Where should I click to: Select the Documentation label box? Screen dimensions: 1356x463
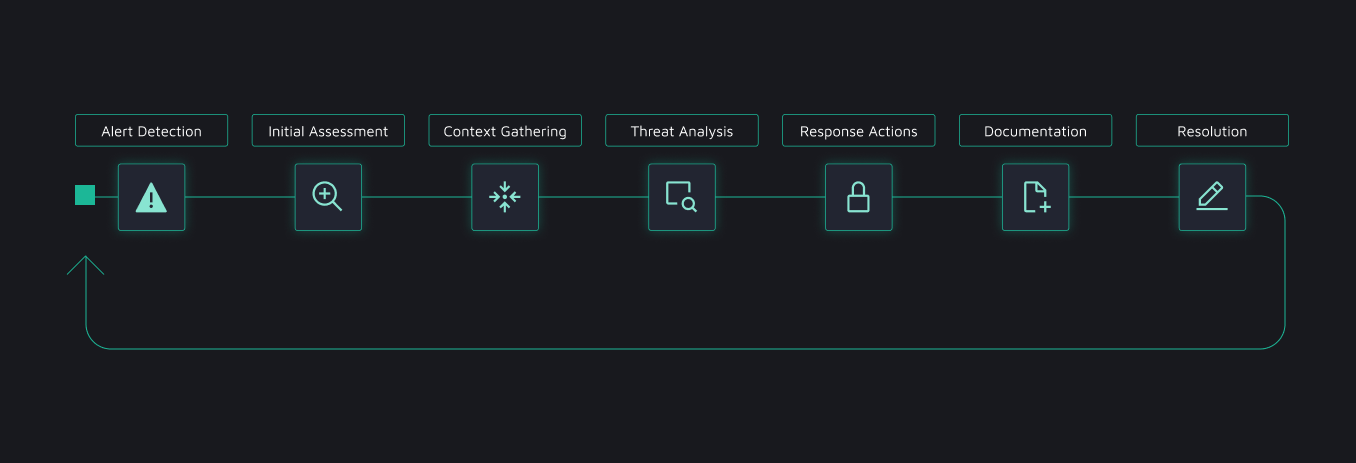pyautogui.click(x=1035, y=131)
